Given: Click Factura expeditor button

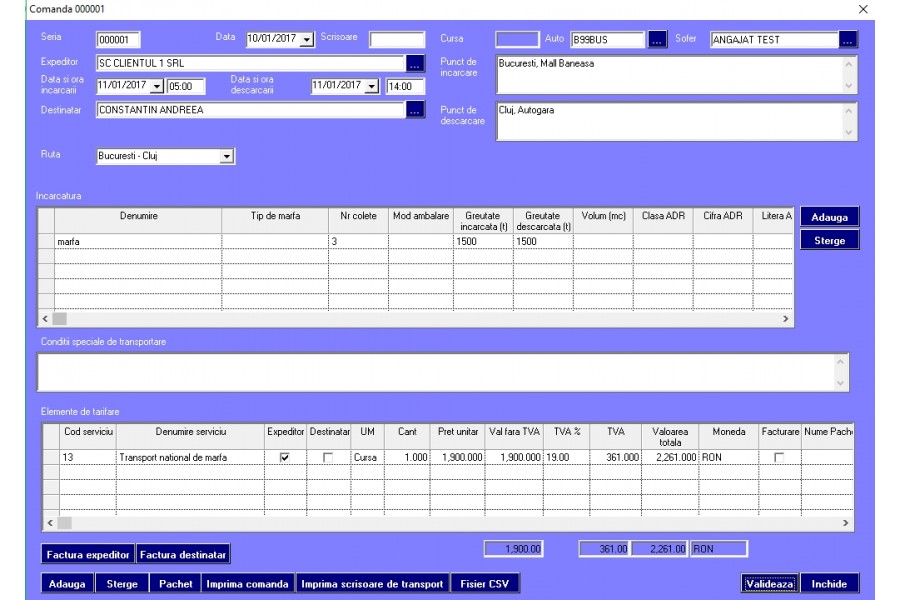Looking at the screenshot, I should click(x=88, y=555).
